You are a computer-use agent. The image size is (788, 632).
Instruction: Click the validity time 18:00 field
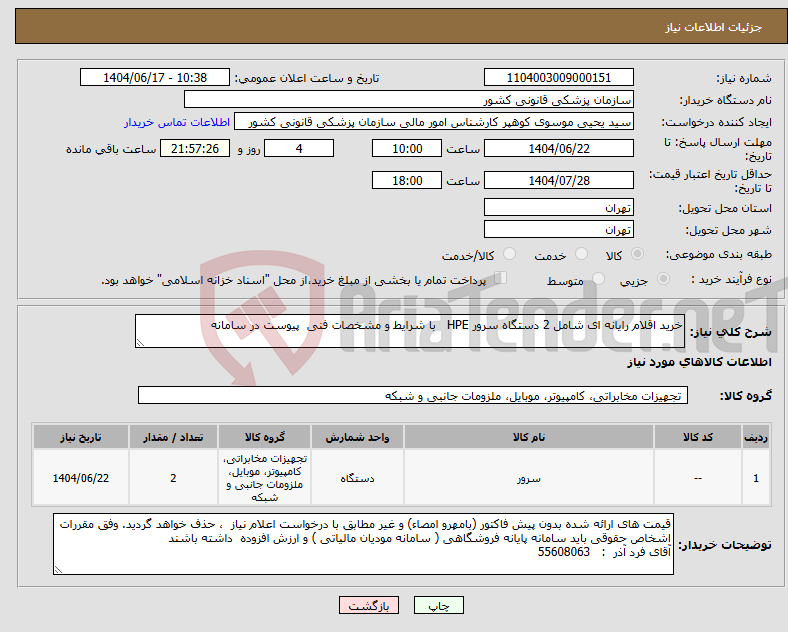click(407, 180)
